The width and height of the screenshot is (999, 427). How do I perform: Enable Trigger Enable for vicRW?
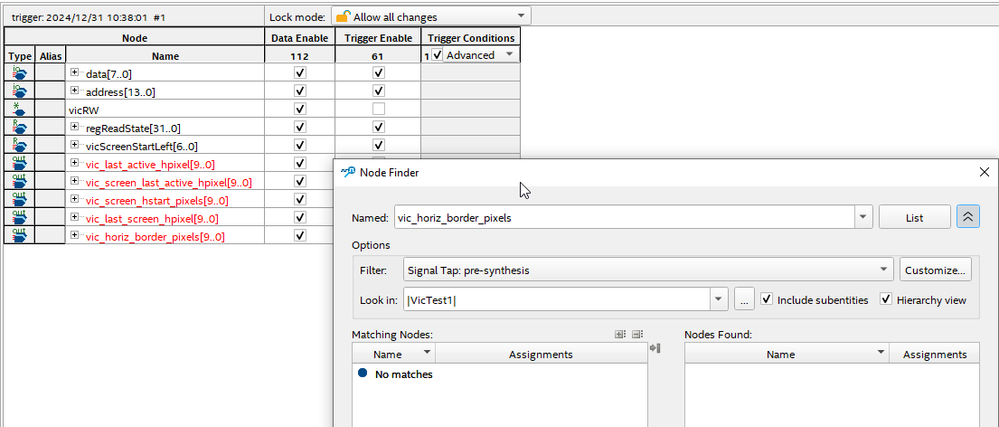pos(378,109)
